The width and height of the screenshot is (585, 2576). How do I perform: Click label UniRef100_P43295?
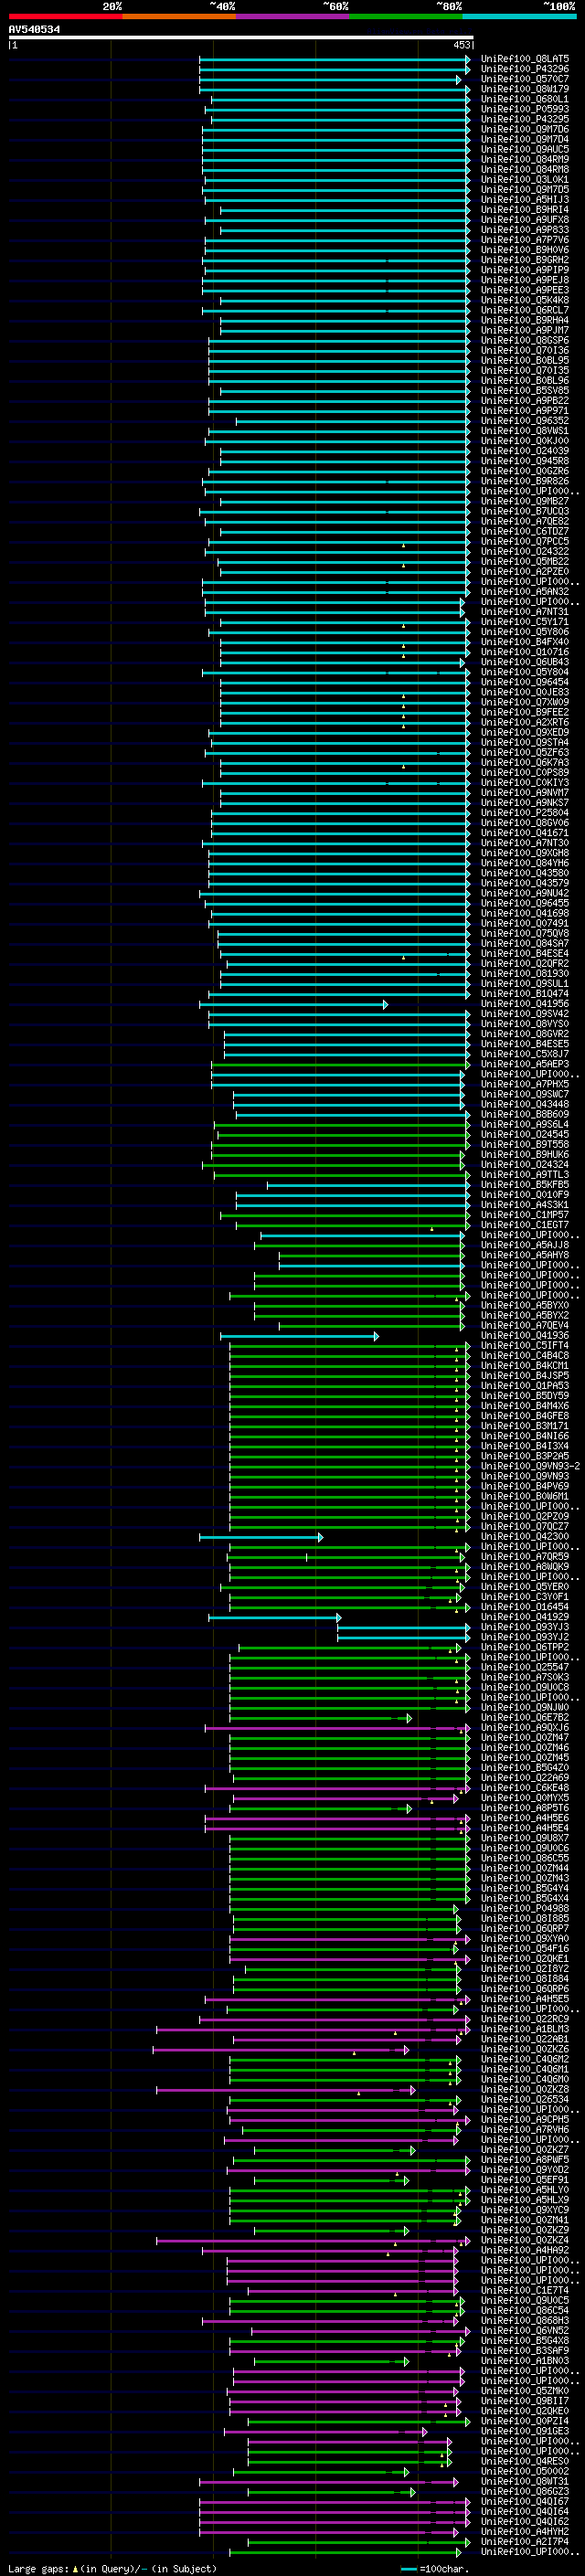tap(525, 119)
